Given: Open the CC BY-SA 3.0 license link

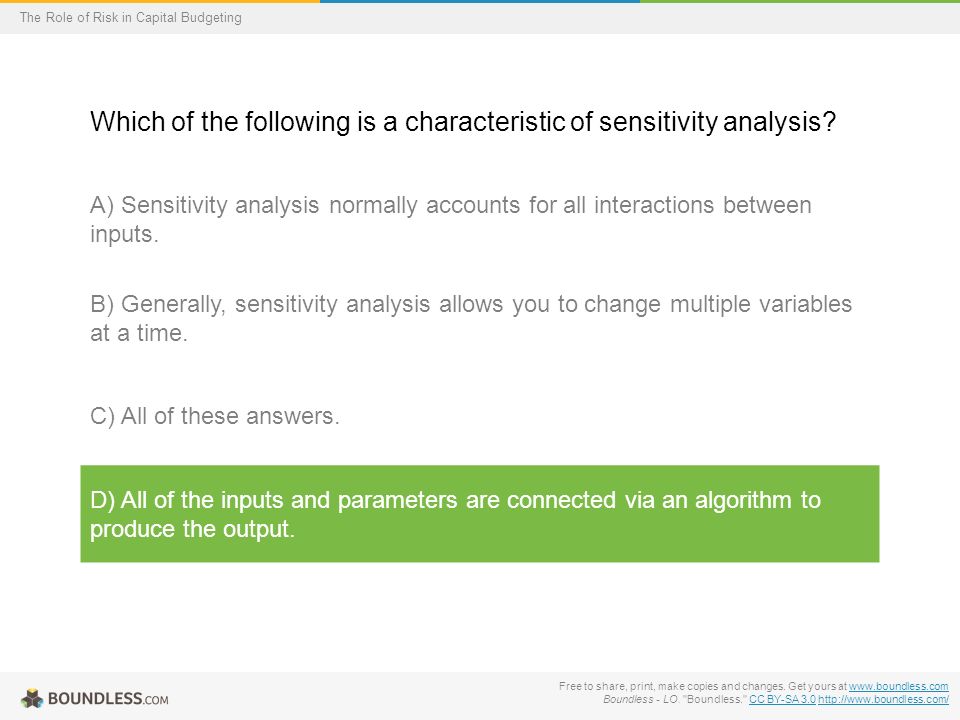Looking at the screenshot, I should (x=782, y=699).
